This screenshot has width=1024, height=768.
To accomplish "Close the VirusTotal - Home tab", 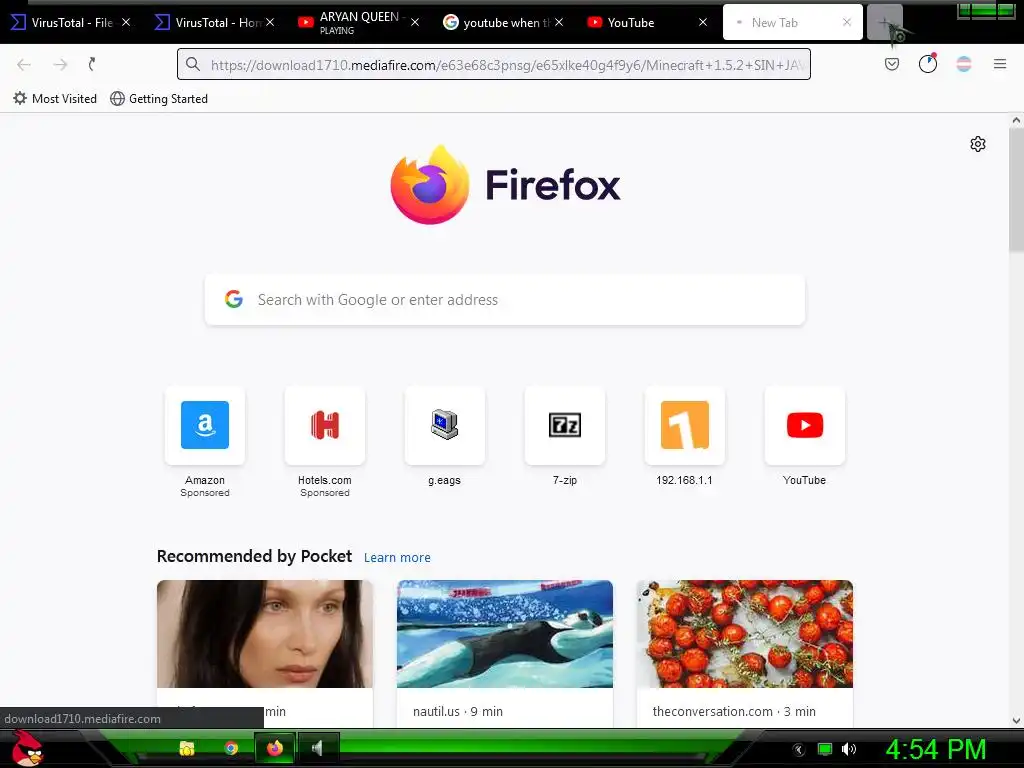I will point(270,22).
